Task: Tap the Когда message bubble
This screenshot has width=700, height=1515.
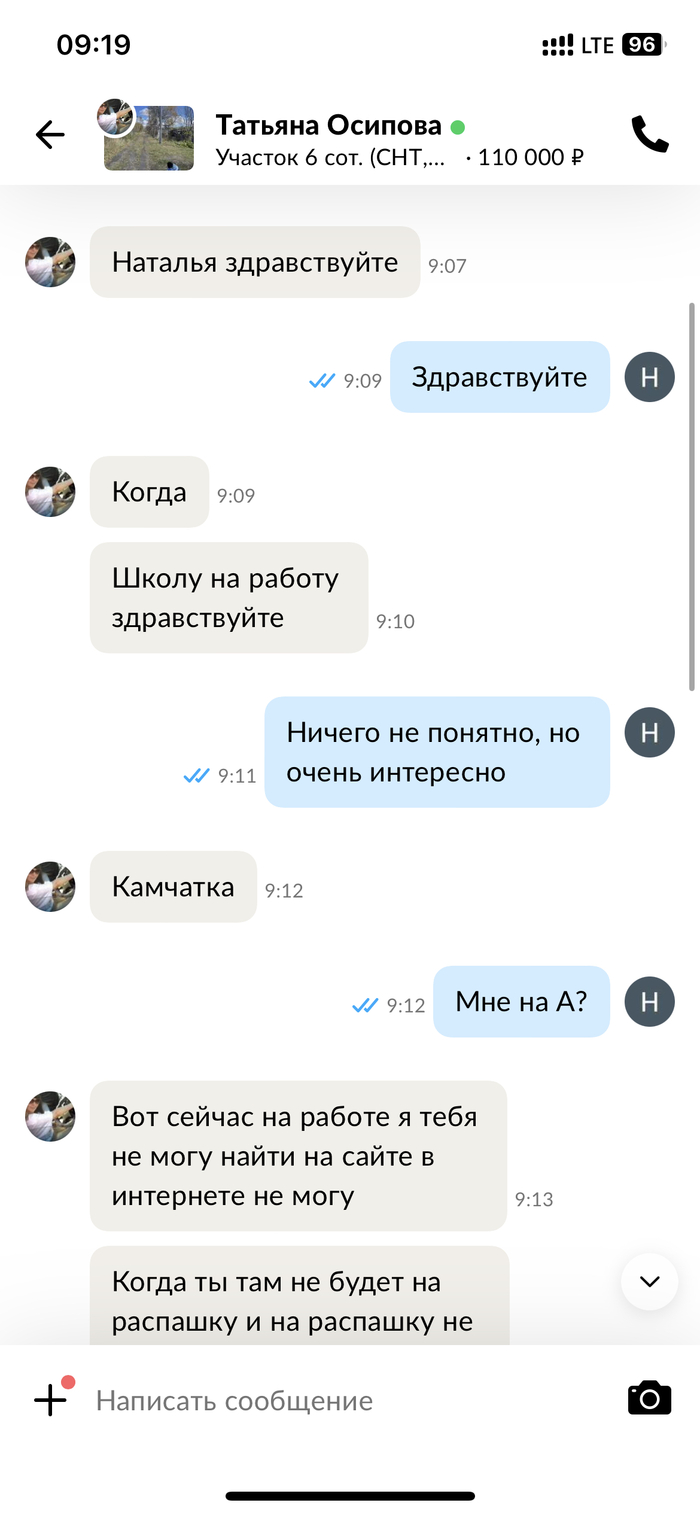Action: click(149, 492)
